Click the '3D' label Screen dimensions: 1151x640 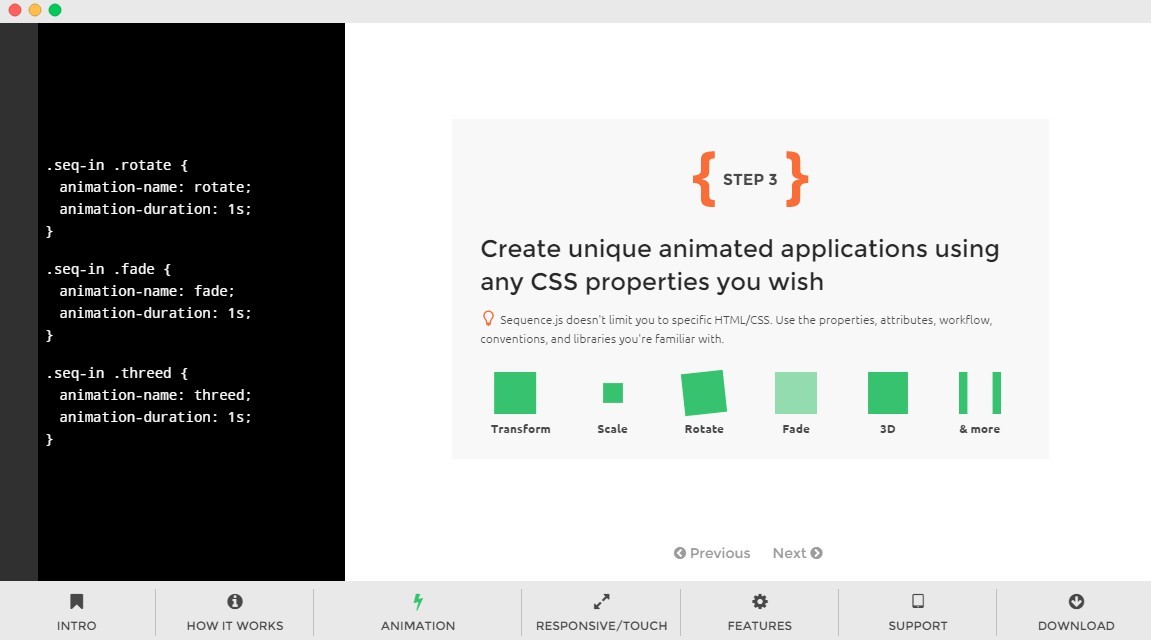click(887, 429)
